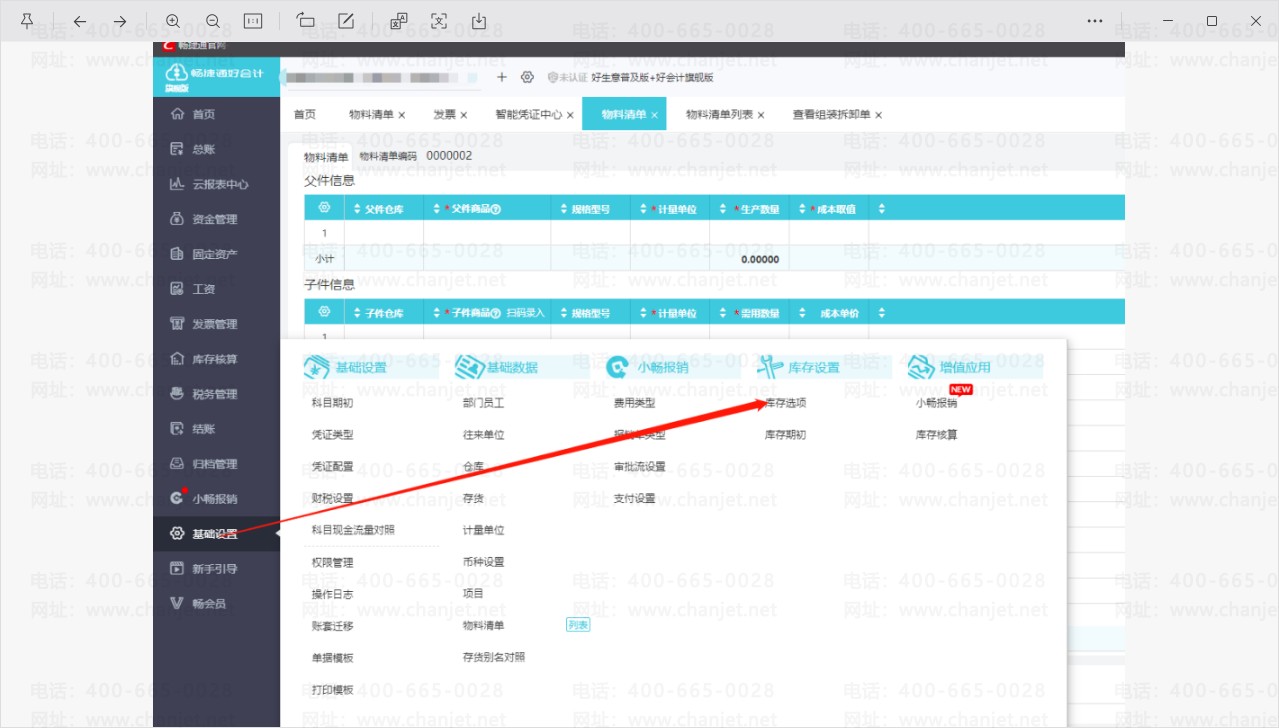Viewport: 1279px width, 728px height.
Task: Click the 列表 button beside 物料清单
Action: coord(578,625)
